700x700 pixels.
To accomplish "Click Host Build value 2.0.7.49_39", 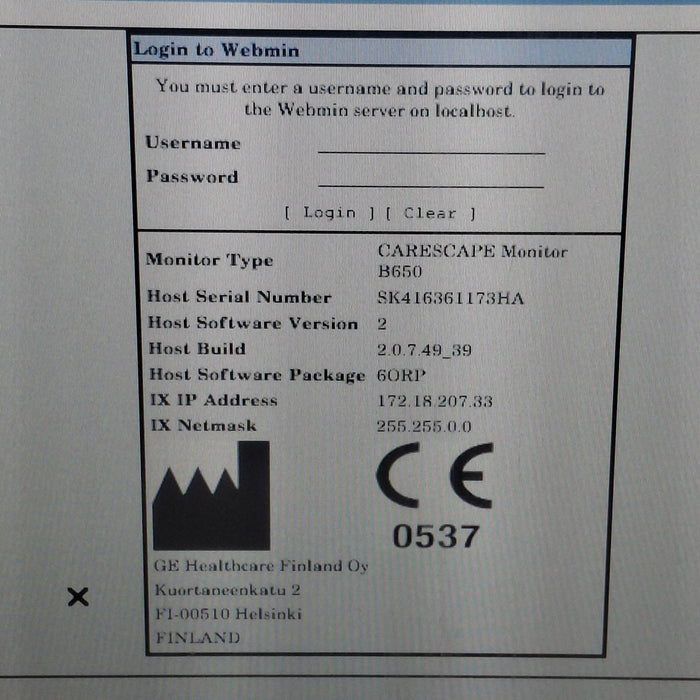I will point(424,350).
